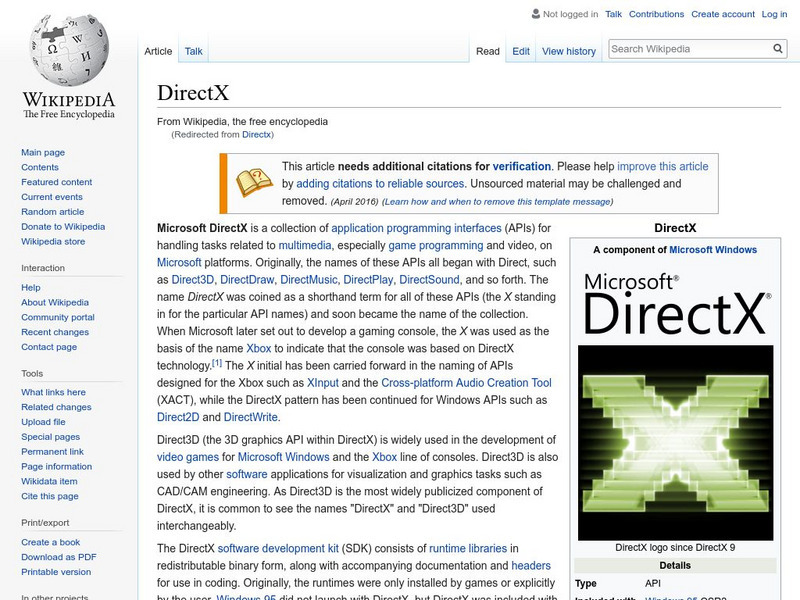The height and width of the screenshot is (600, 800).
Task: Open the Contributions link
Action: (x=656, y=14)
